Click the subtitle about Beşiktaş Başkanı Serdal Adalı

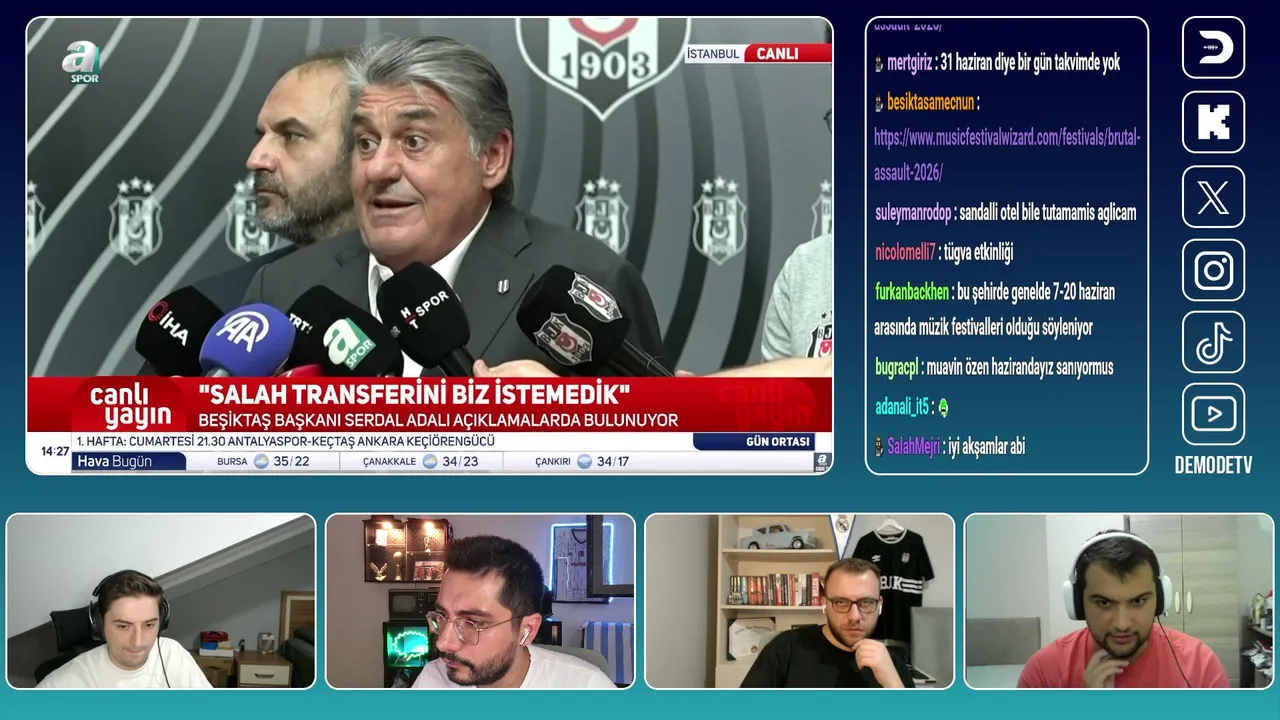pos(438,420)
